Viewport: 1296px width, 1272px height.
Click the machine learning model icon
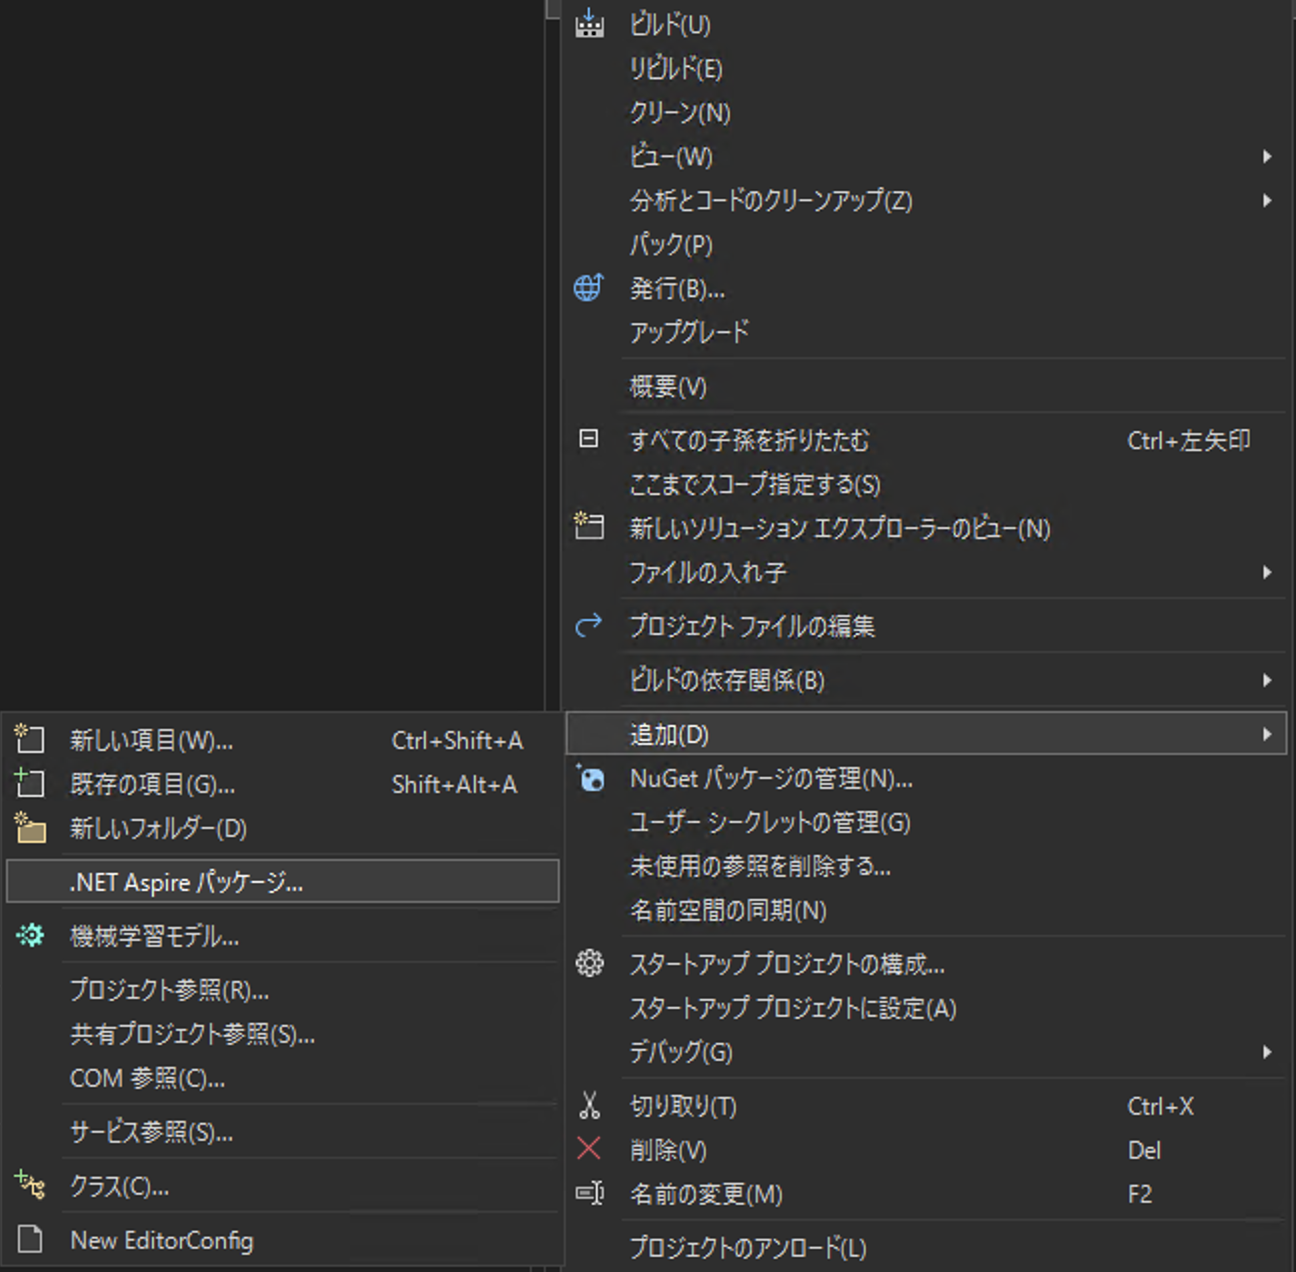pyautogui.click(x=30, y=935)
